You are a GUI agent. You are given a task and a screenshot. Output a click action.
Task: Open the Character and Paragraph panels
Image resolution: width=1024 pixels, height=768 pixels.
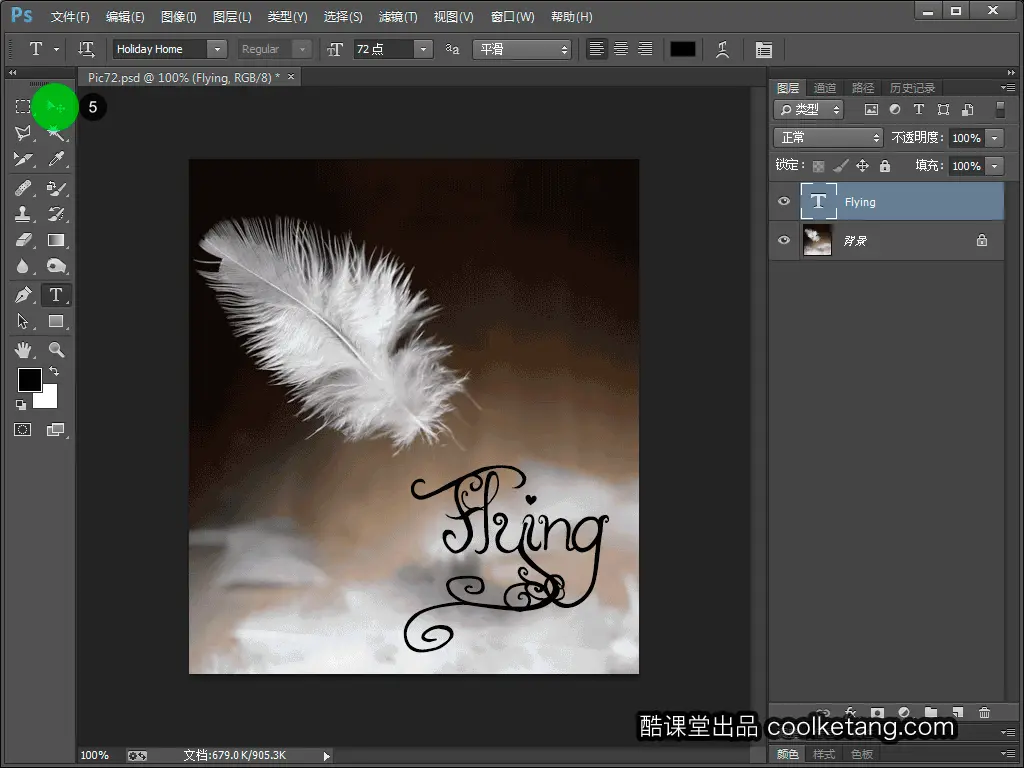[x=763, y=49]
